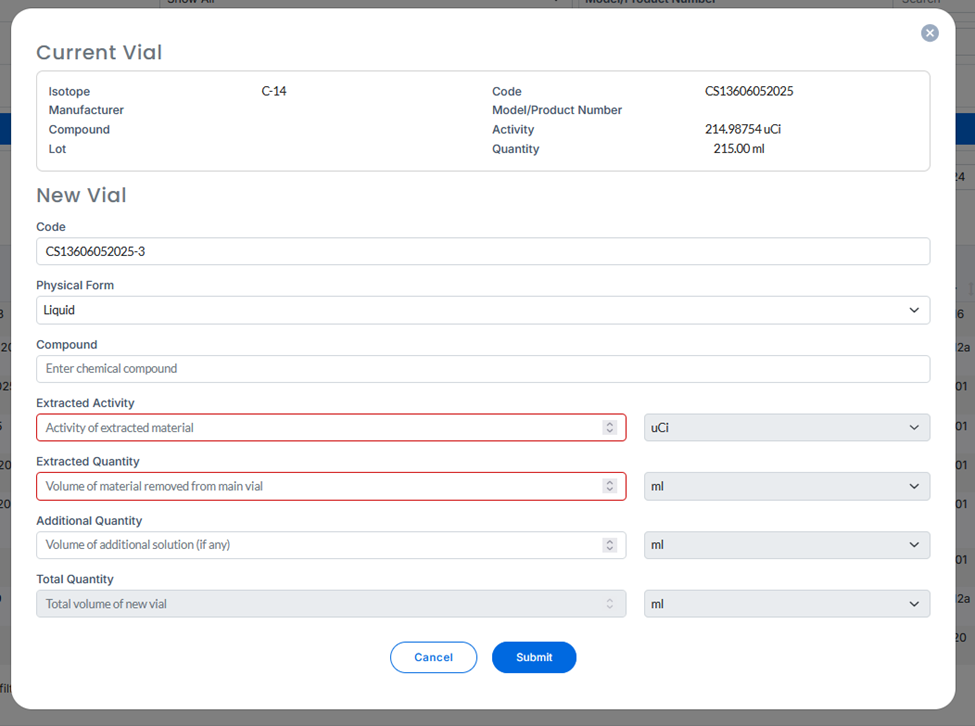Click the Extracted Activity label
Image resolution: width=975 pixels, height=726 pixels.
[x=85, y=403]
